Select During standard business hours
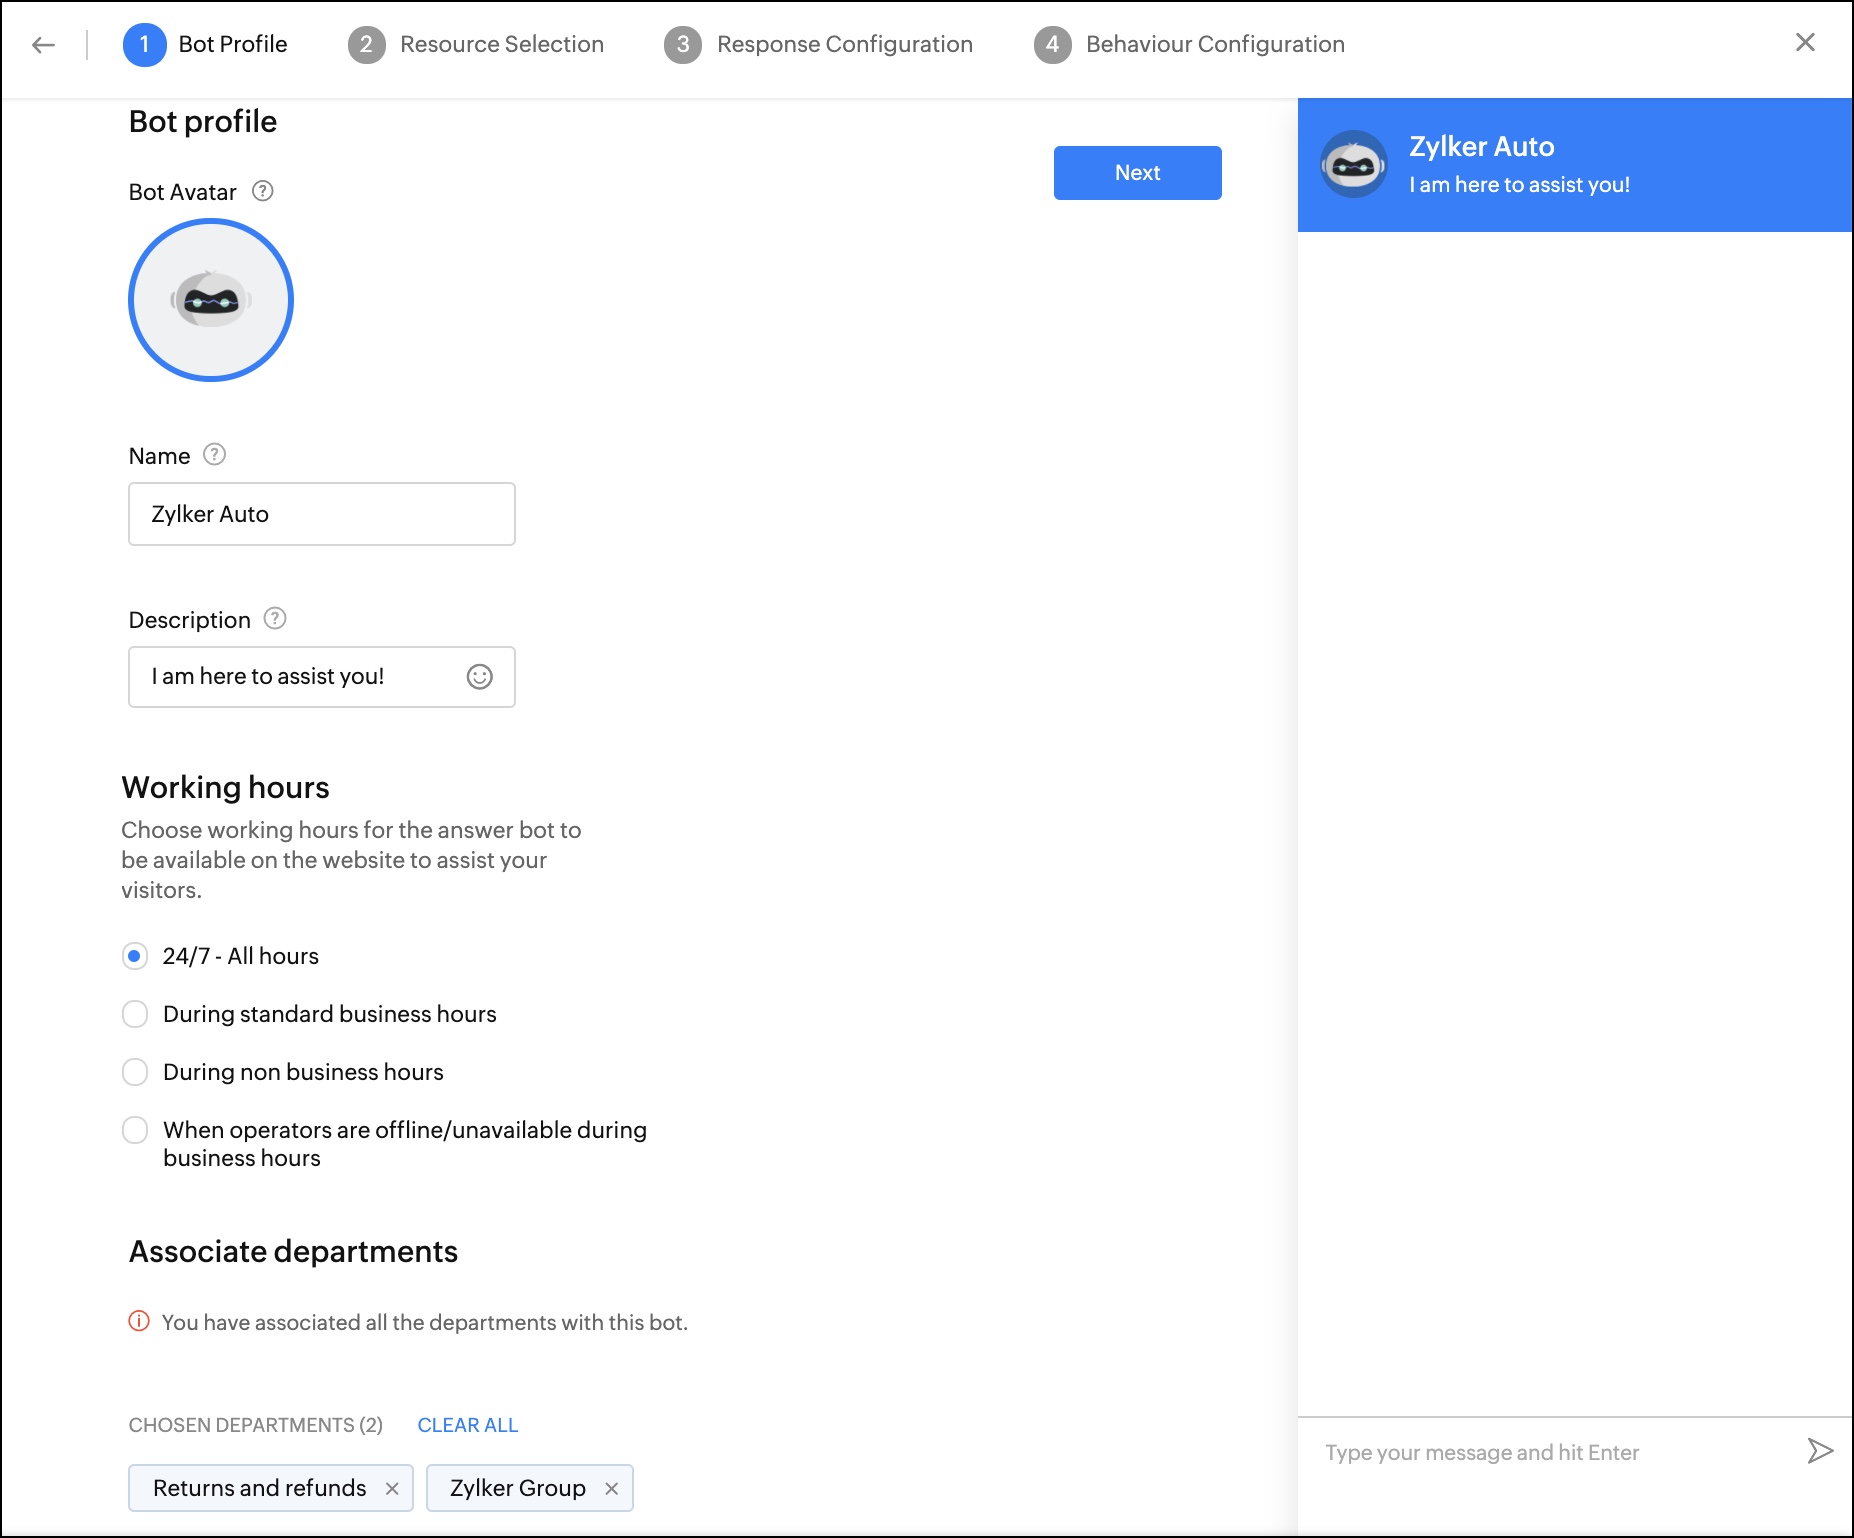This screenshot has height=1538, width=1854. (x=135, y=1014)
